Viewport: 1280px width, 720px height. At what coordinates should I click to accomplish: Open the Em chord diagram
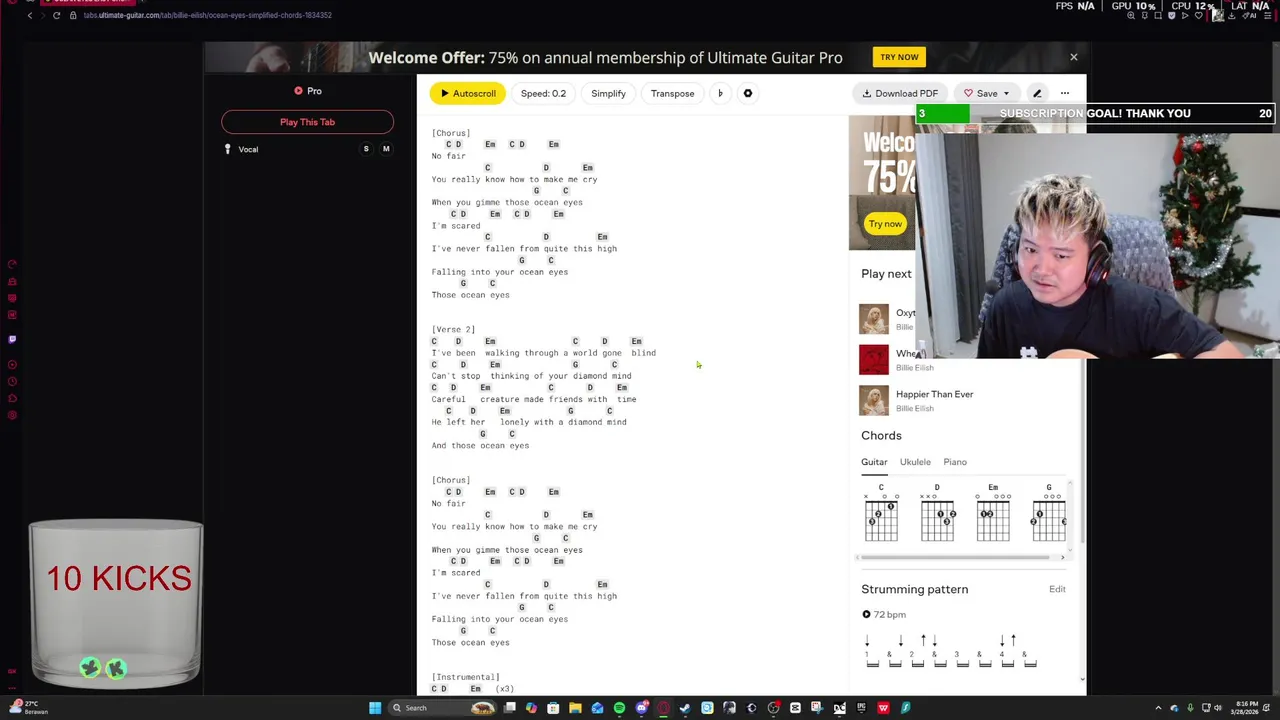coord(993,513)
